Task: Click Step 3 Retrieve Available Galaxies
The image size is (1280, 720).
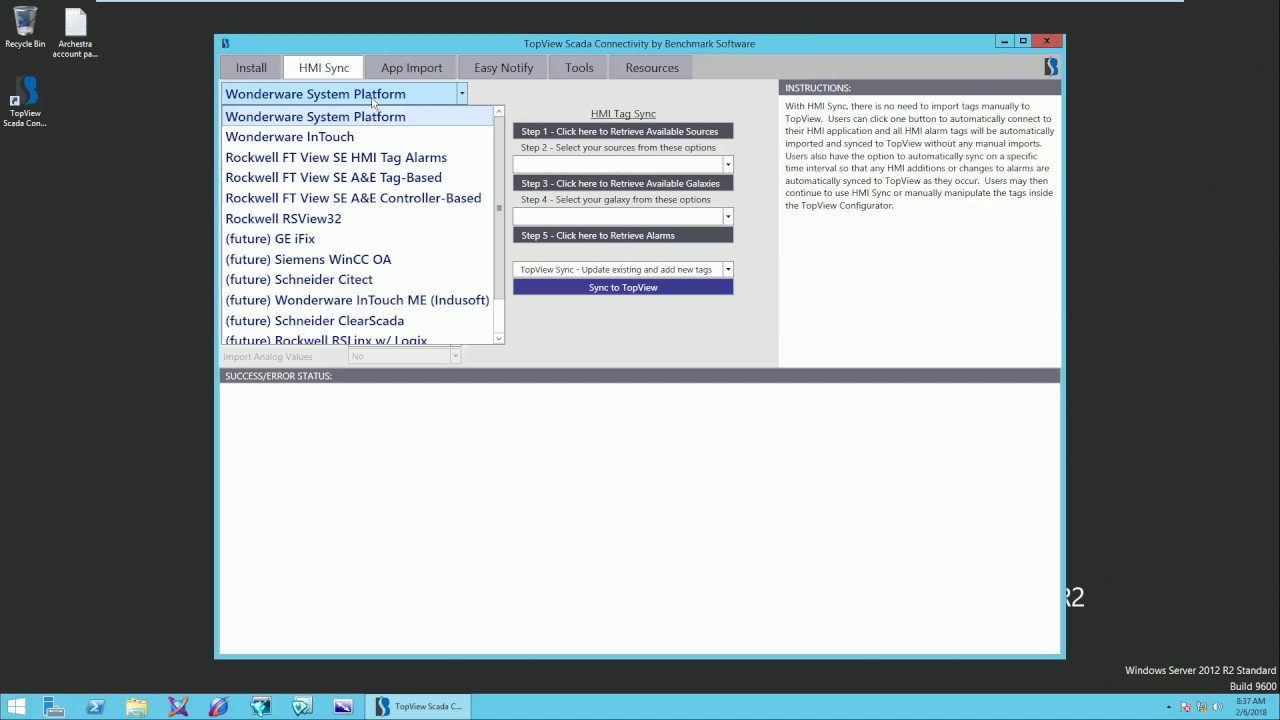Action: pyautogui.click(x=623, y=183)
